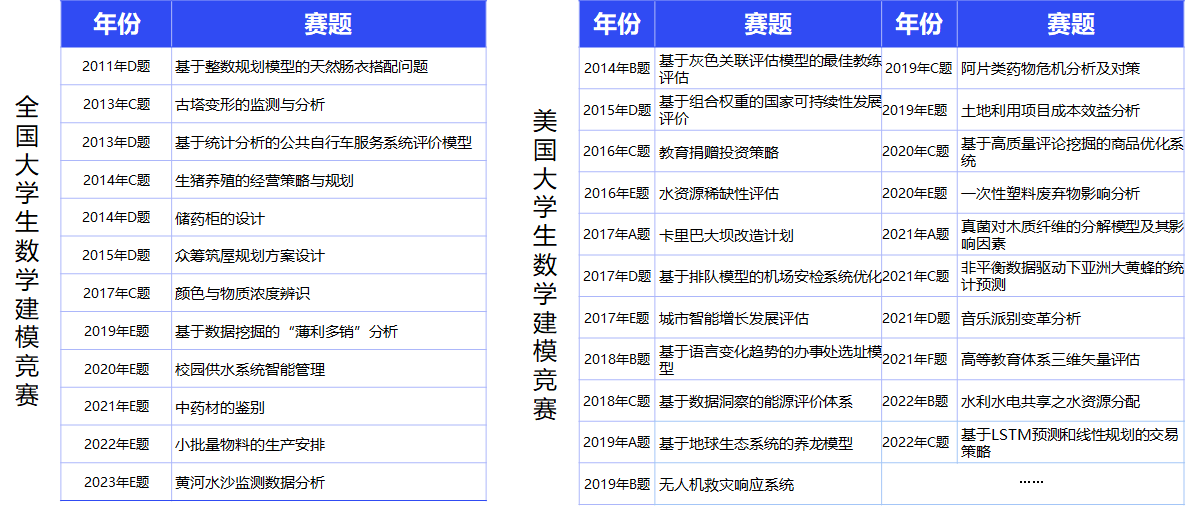Click the row '古塔变形的监测与分析'
1186x506 pixels.
click(x=274, y=104)
